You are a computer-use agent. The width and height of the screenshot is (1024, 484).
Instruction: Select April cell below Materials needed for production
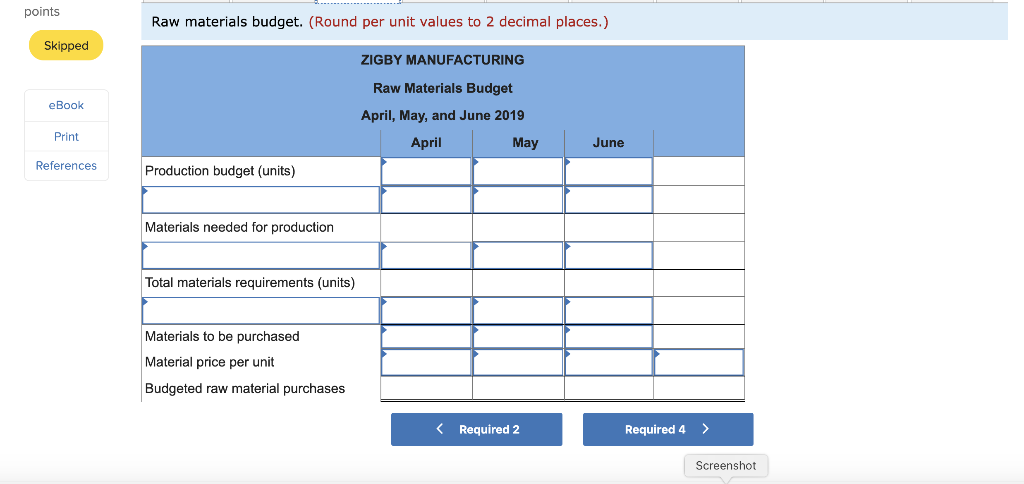coord(426,255)
